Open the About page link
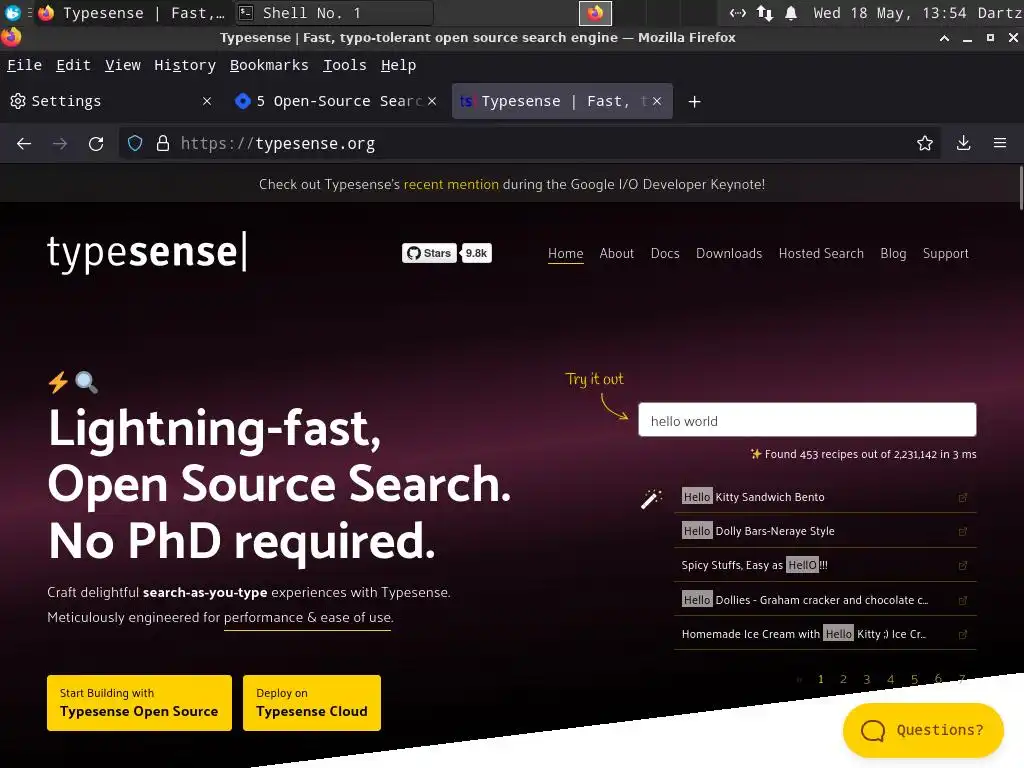1024x768 pixels. pos(616,253)
